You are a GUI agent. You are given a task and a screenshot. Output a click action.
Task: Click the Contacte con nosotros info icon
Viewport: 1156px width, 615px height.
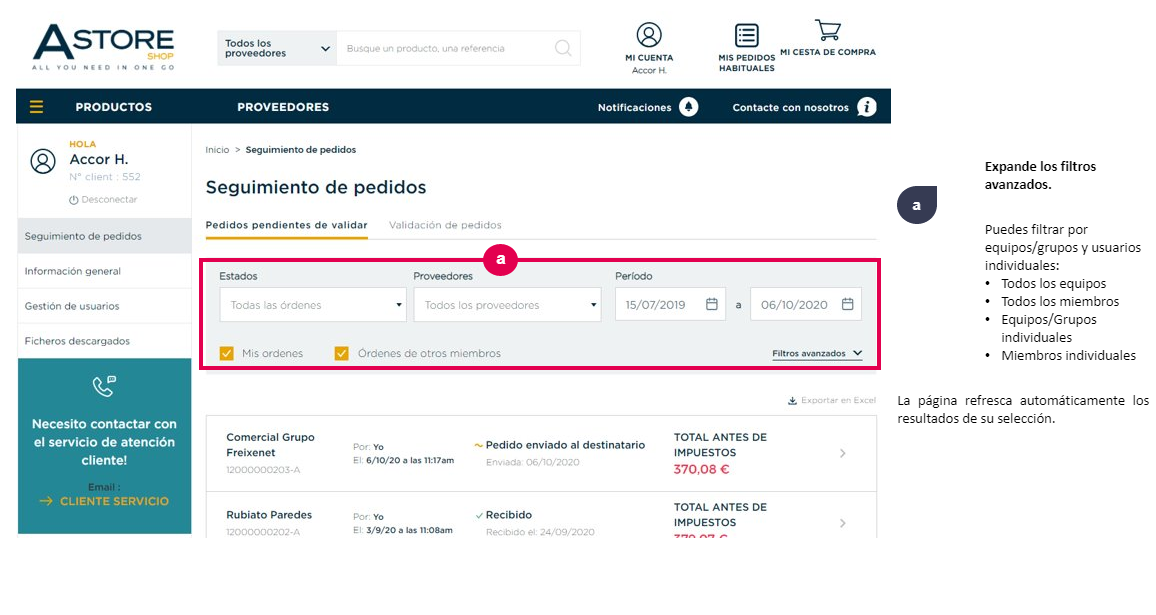tap(867, 107)
